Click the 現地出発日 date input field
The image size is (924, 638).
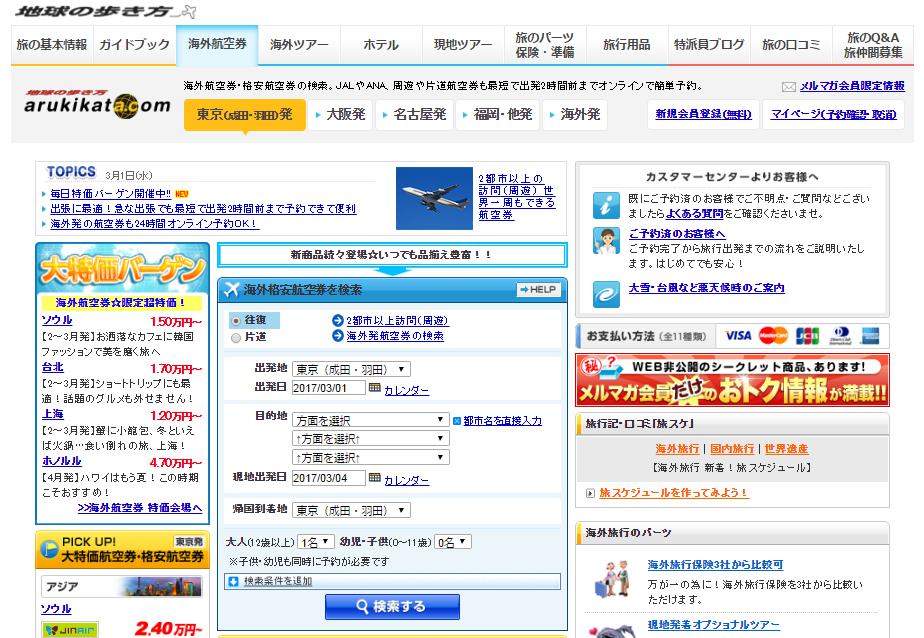[329, 478]
